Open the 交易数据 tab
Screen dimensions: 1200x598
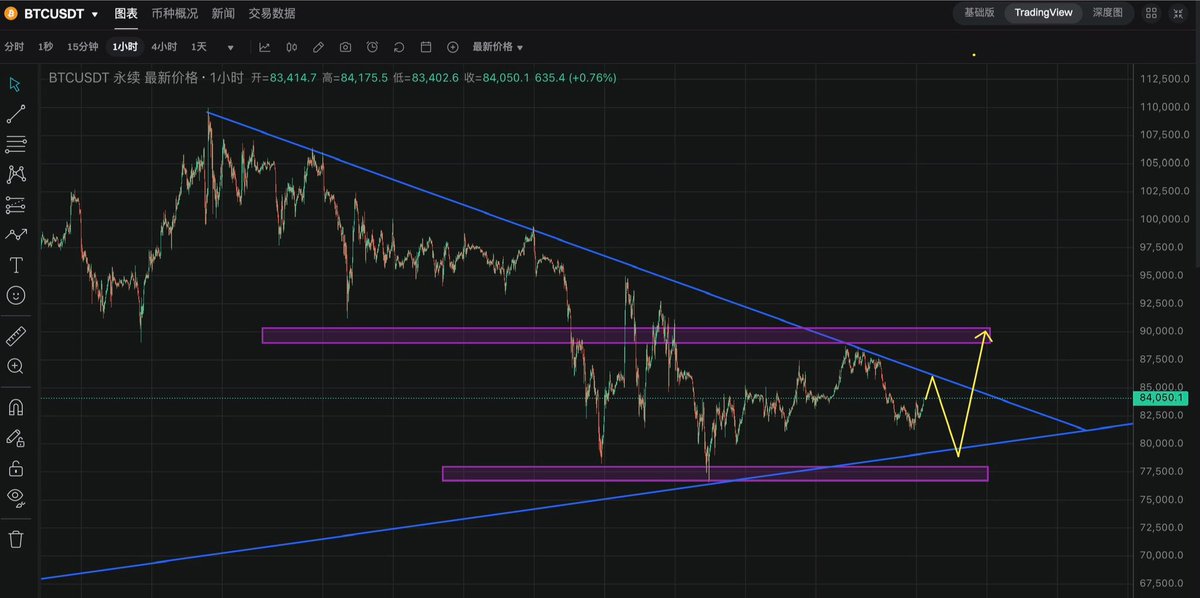coord(271,14)
